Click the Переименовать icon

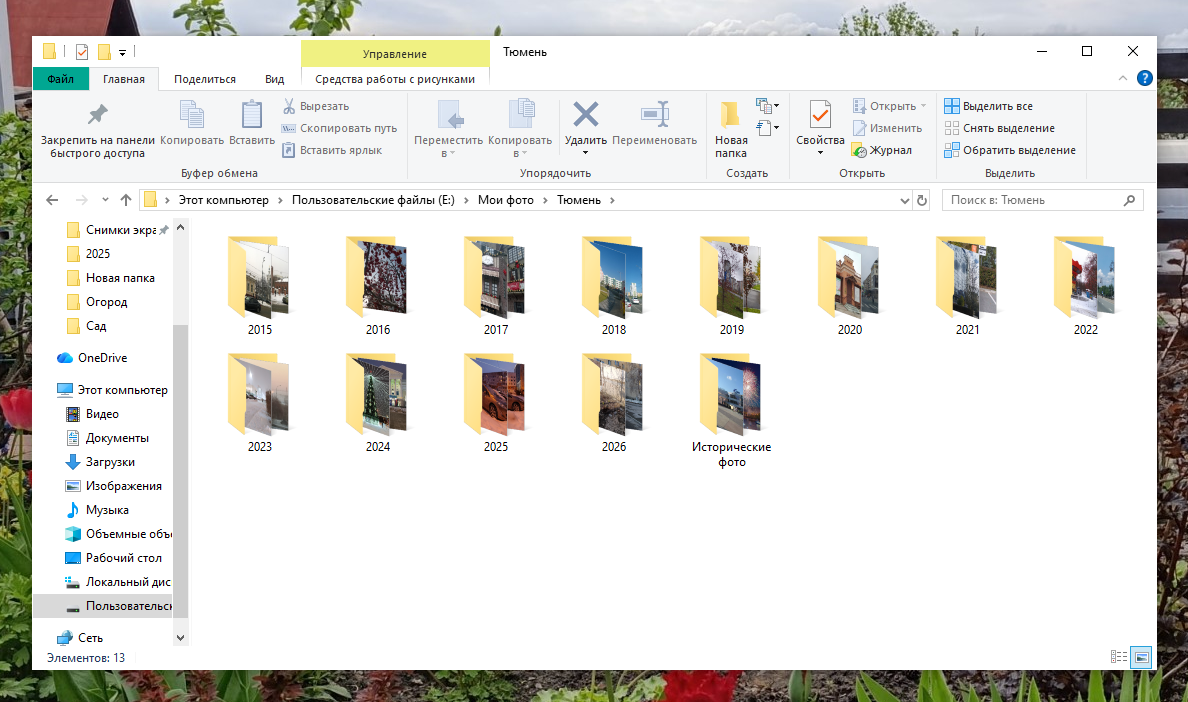click(655, 114)
